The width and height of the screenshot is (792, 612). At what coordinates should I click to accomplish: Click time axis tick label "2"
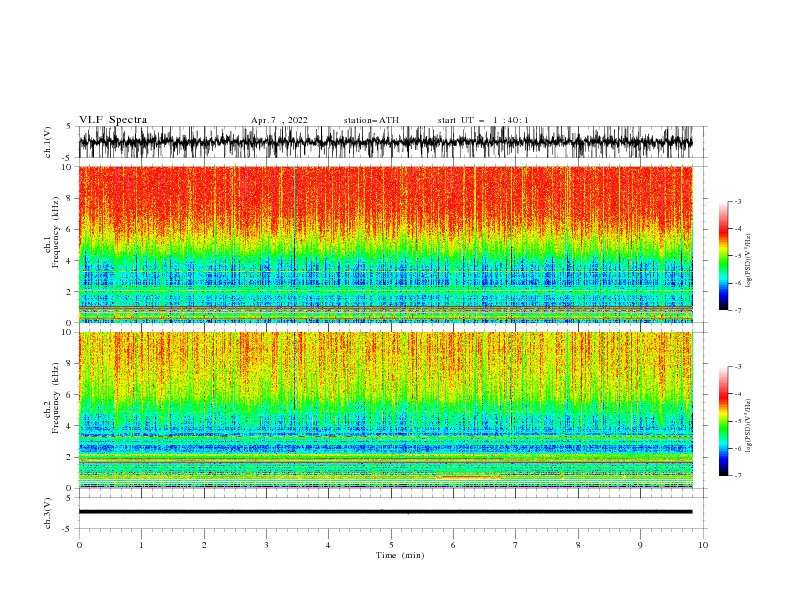click(x=204, y=545)
